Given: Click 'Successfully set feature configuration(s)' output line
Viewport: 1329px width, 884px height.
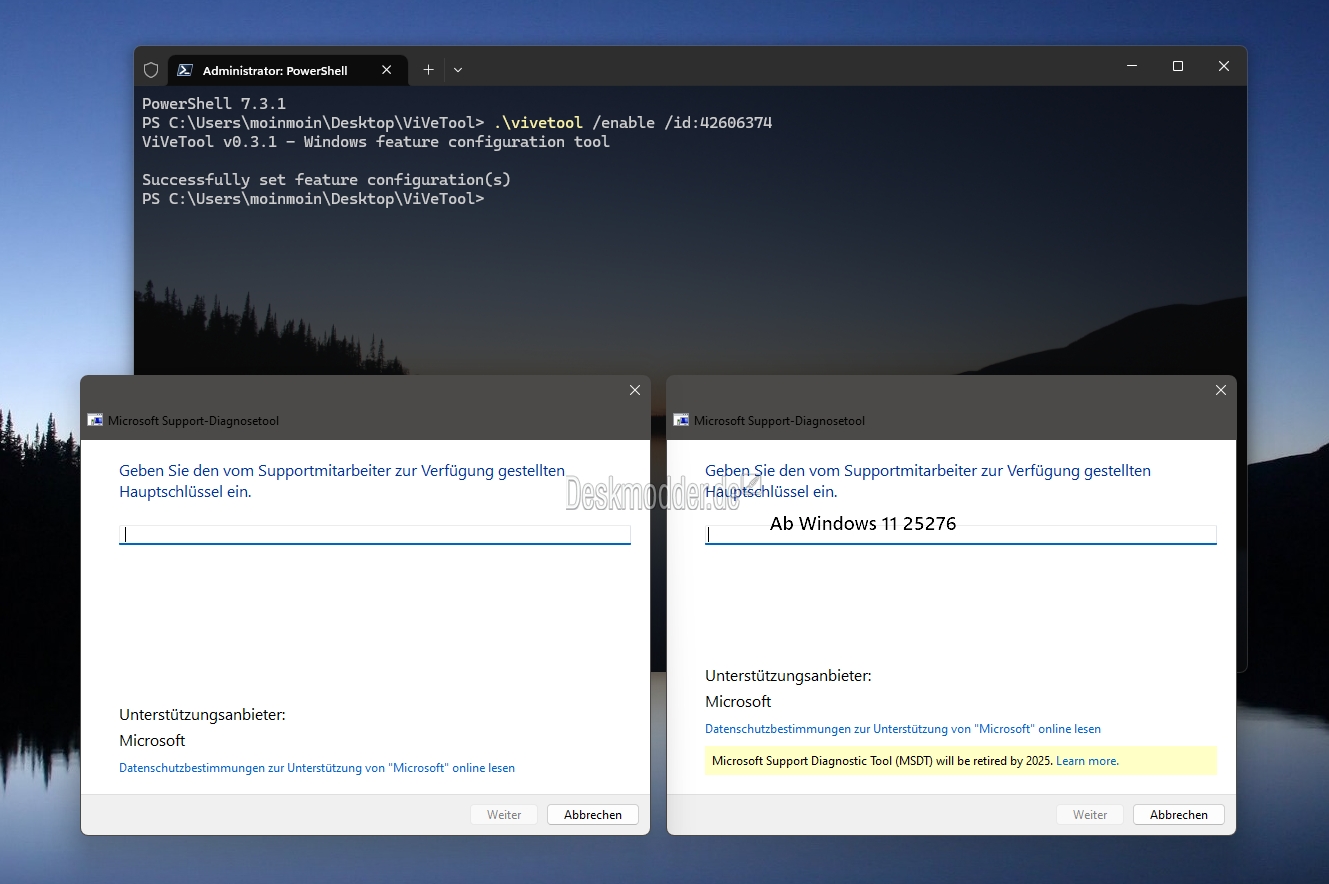Looking at the screenshot, I should coord(326,180).
